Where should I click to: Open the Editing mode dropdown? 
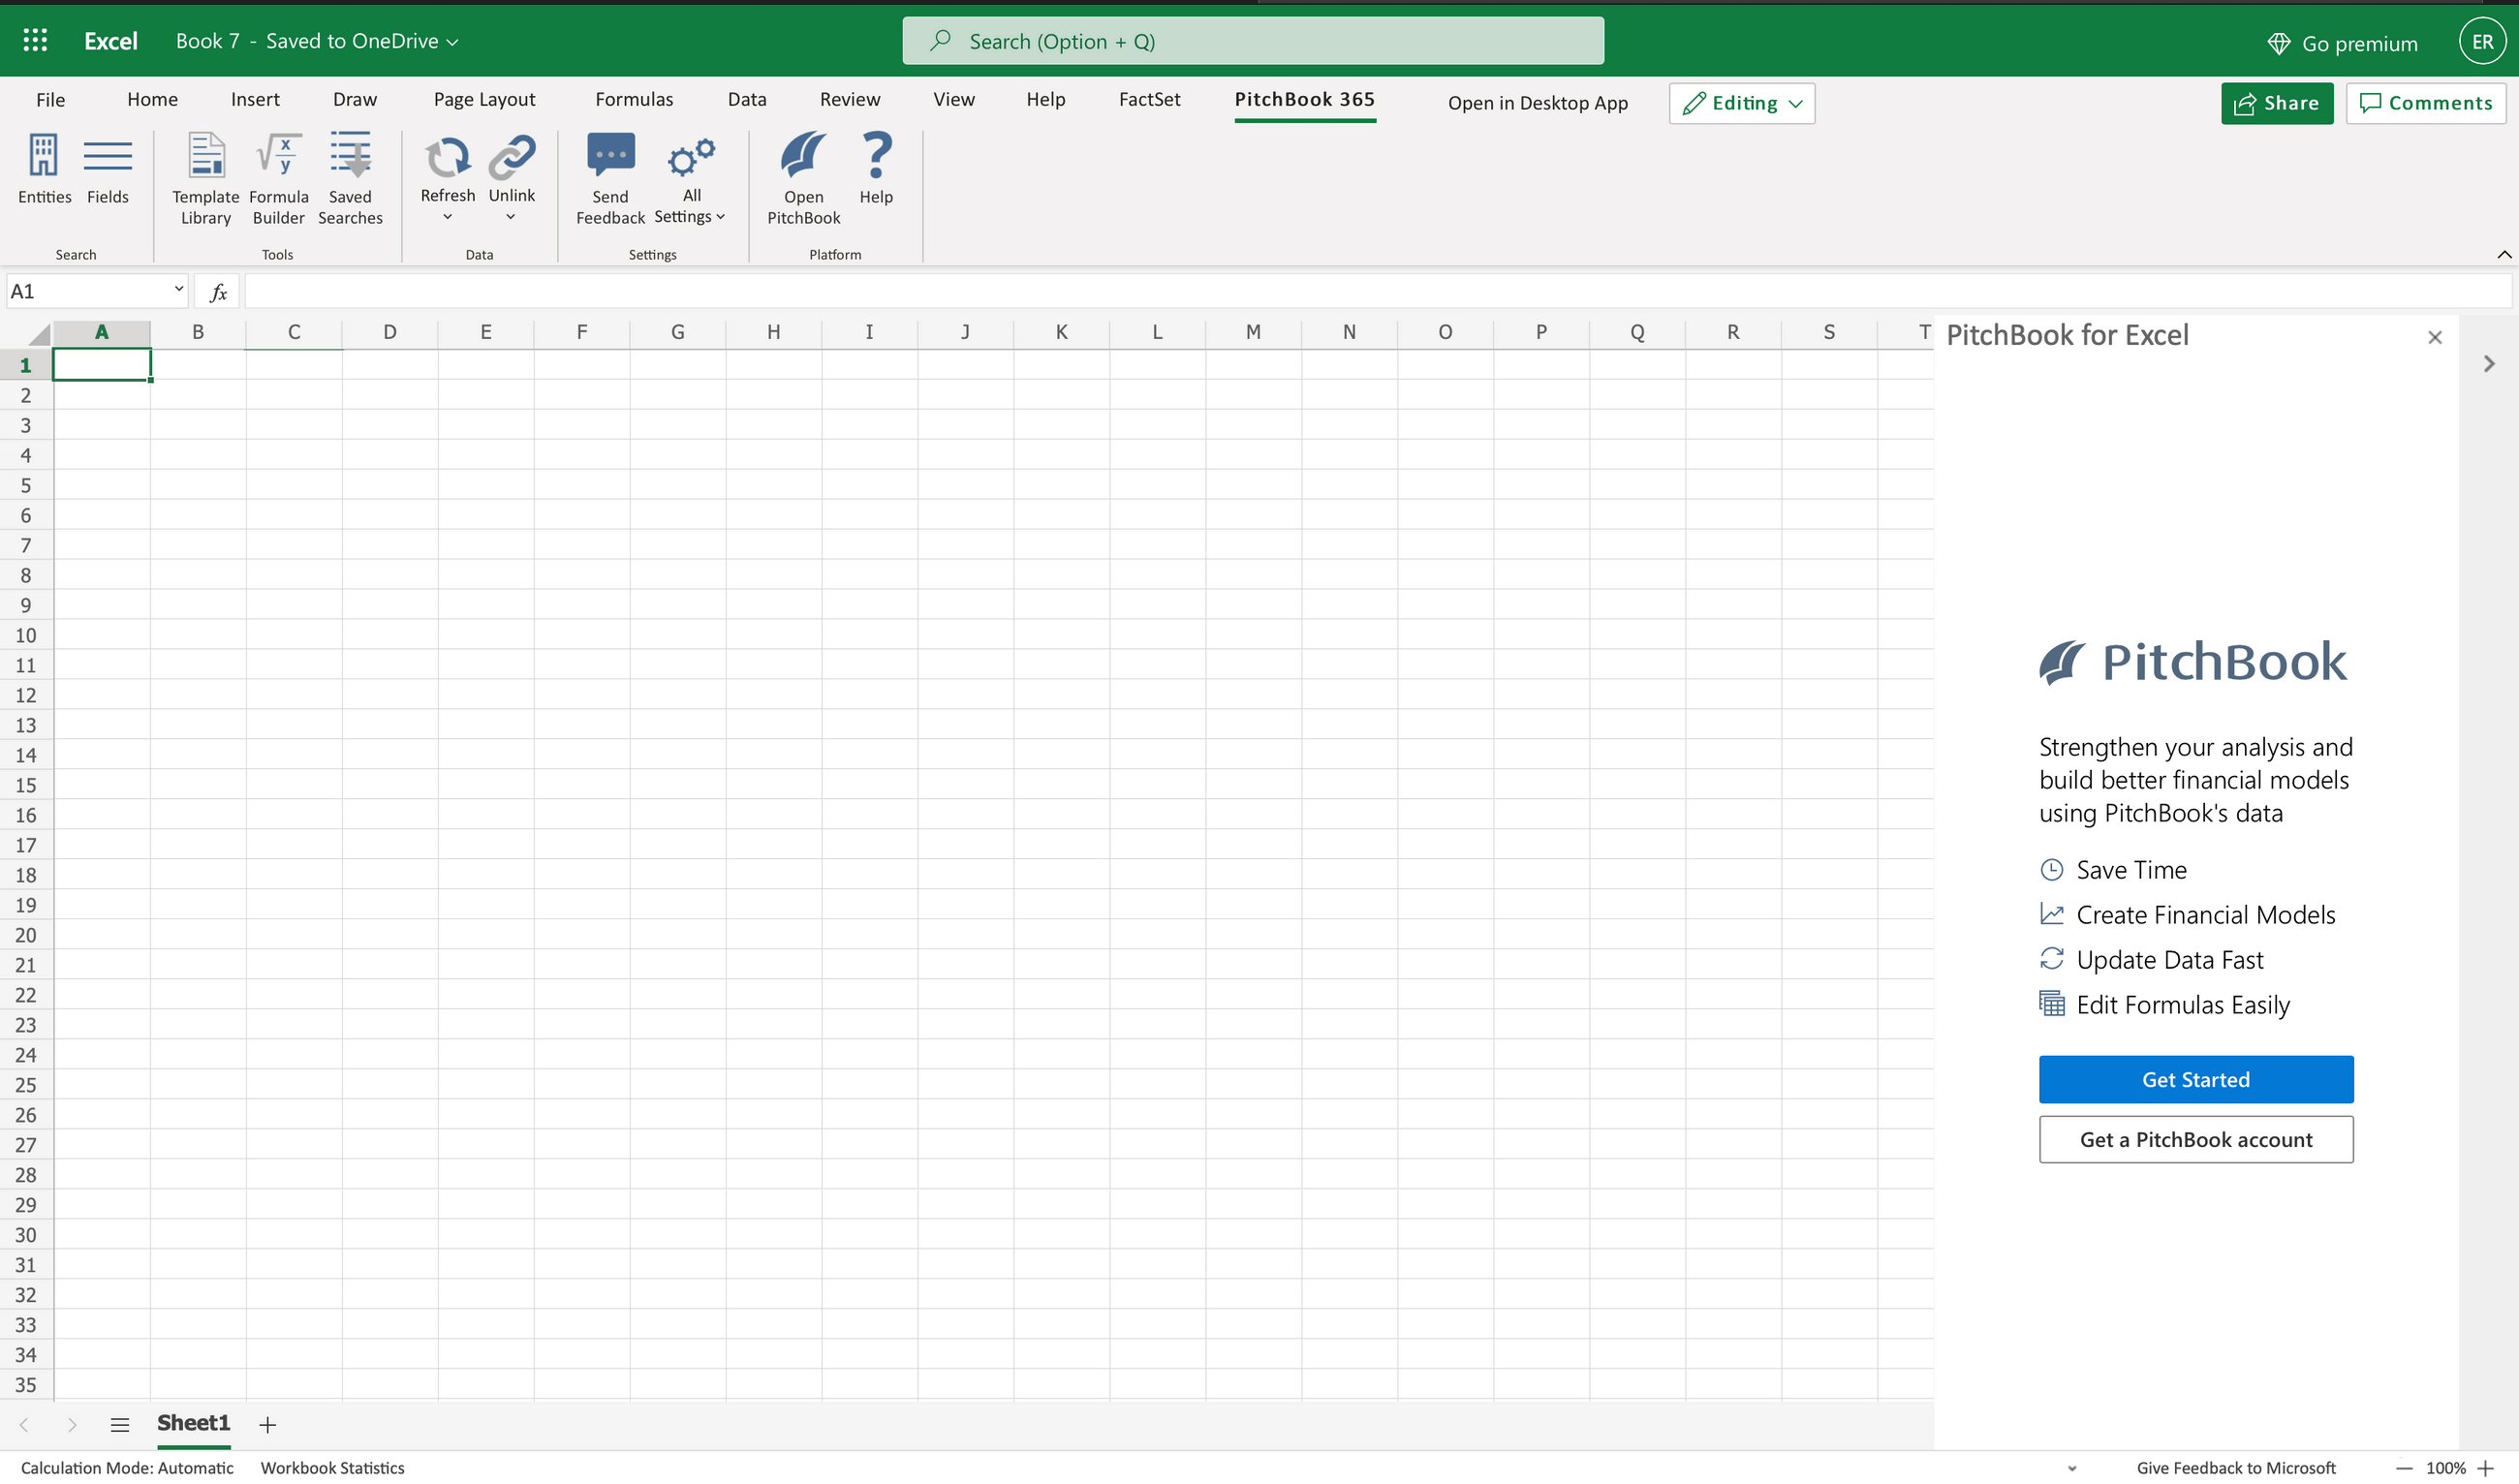(x=1742, y=103)
